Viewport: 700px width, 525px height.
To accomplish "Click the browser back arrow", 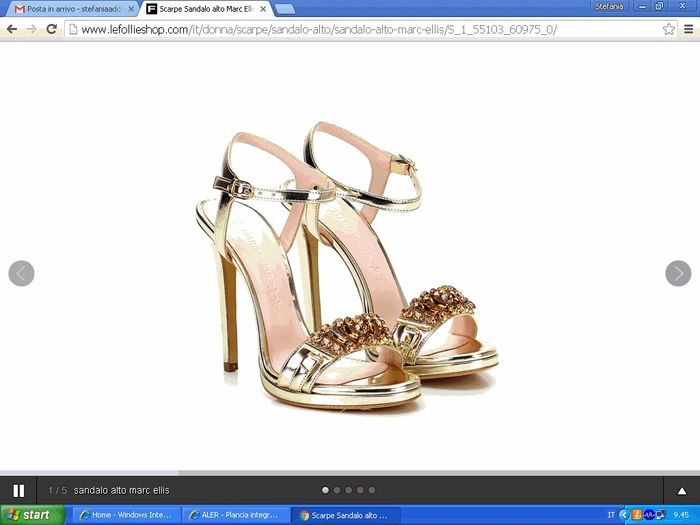I will coord(12,29).
